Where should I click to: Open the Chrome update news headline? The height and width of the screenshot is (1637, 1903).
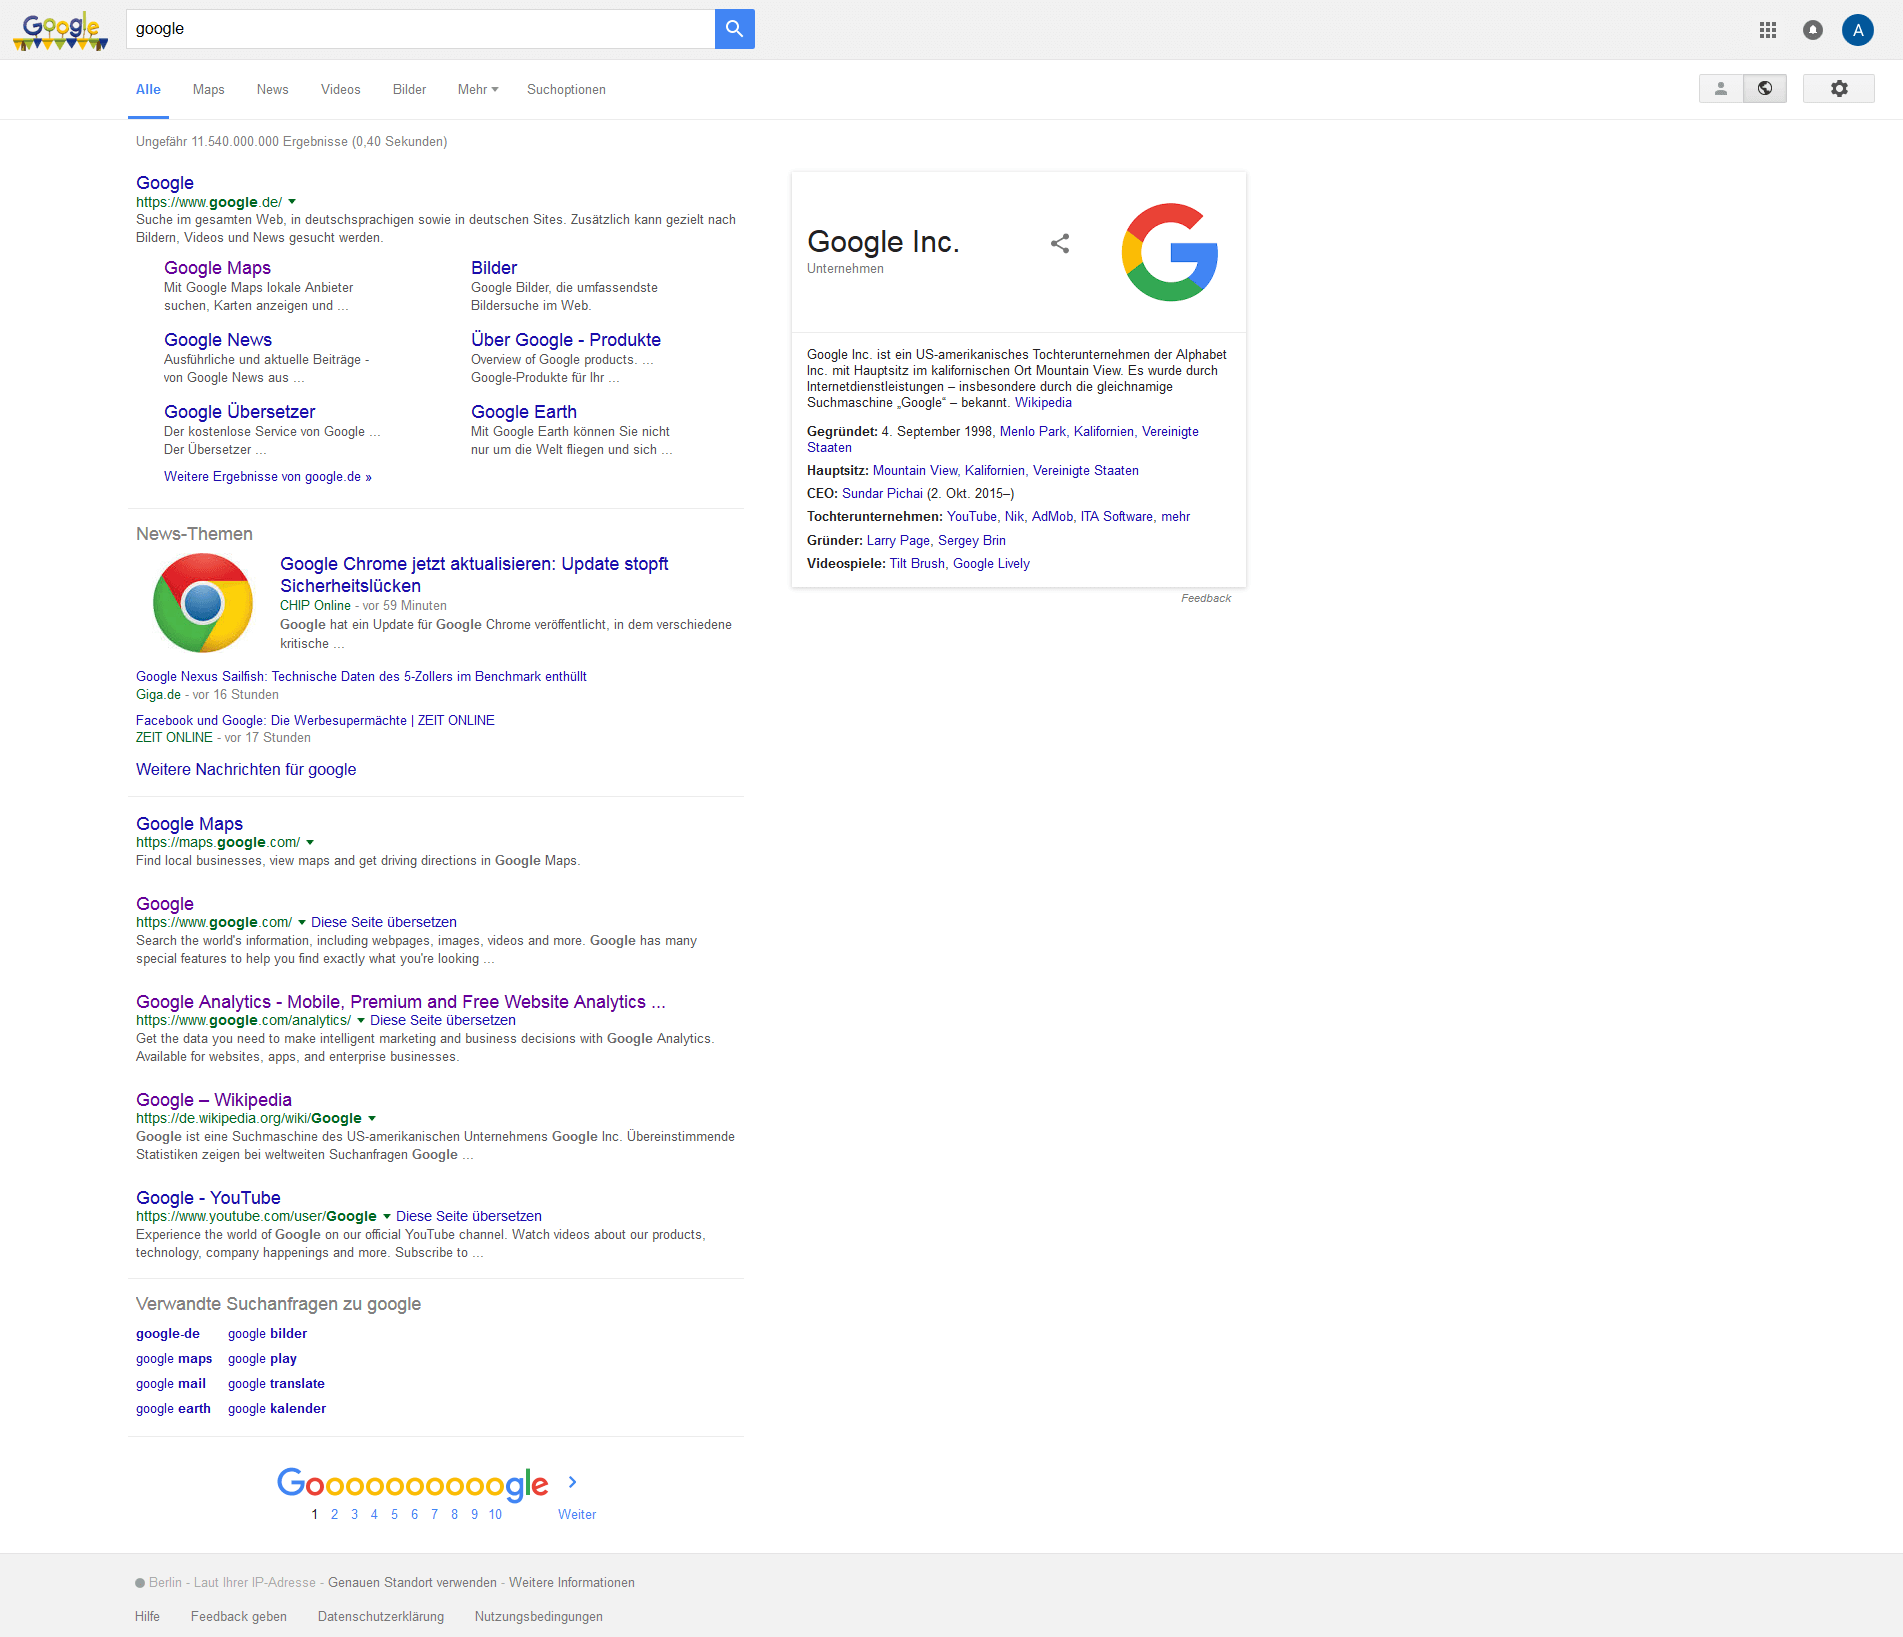(x=474, y=575)
